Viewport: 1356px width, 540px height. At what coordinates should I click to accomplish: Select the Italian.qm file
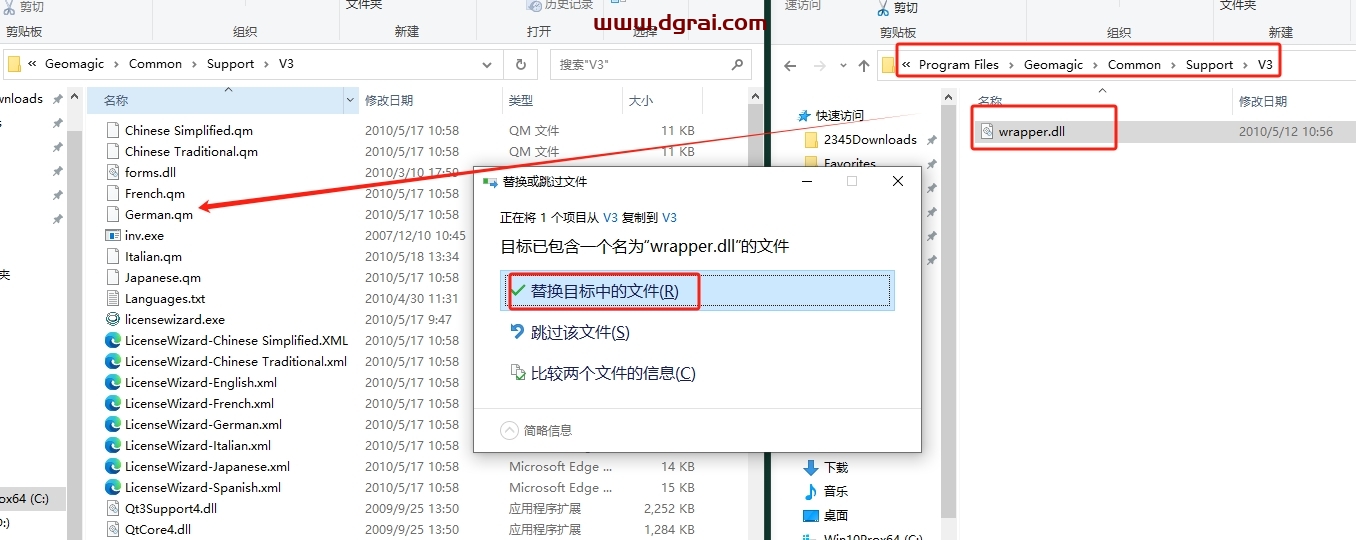click(153, 256)
